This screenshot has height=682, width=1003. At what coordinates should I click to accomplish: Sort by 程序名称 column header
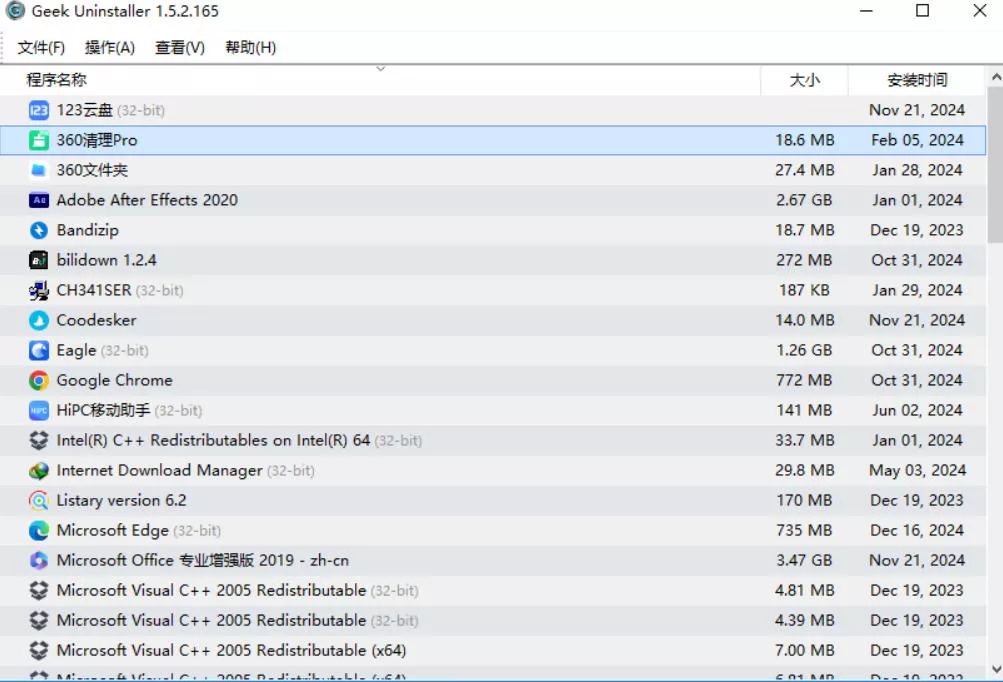tap(380, 80)
